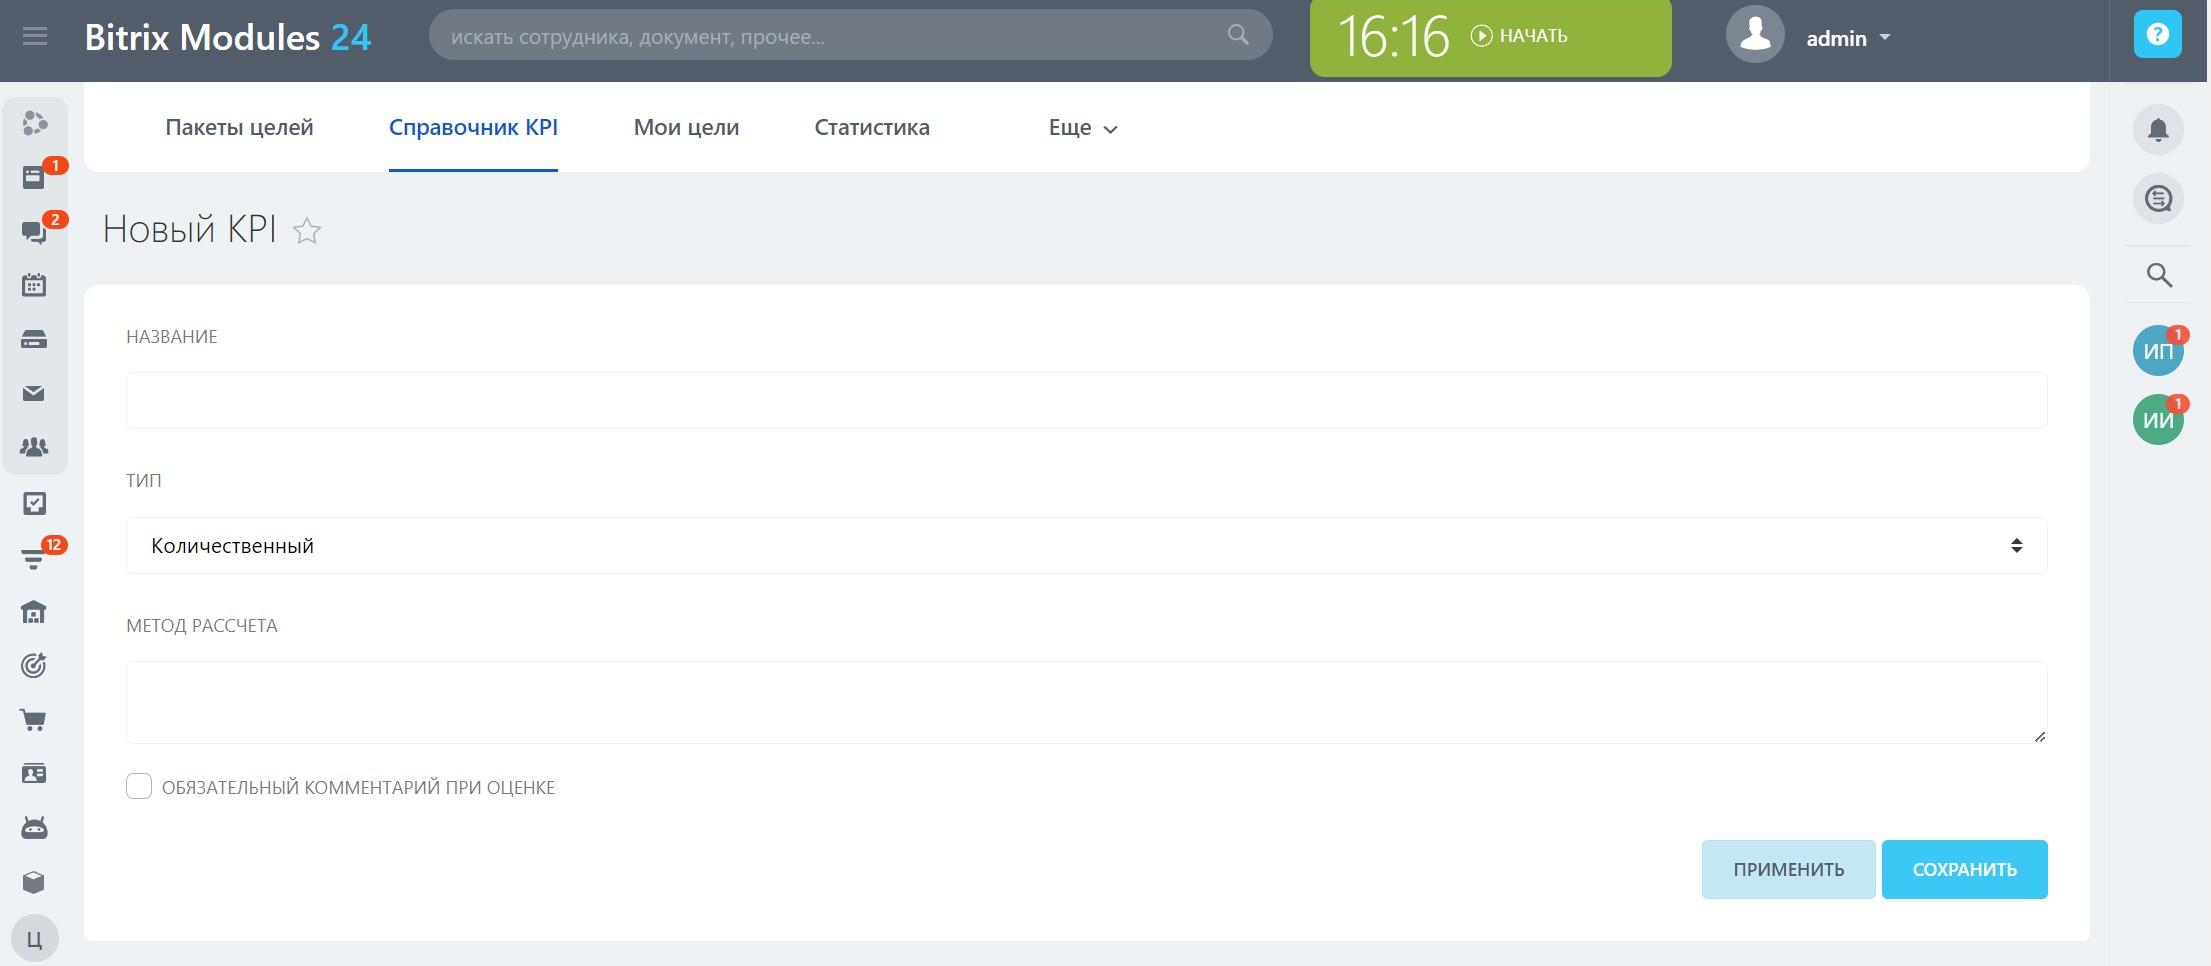Open the goals target sidebar icon

(x=34, y=666)
